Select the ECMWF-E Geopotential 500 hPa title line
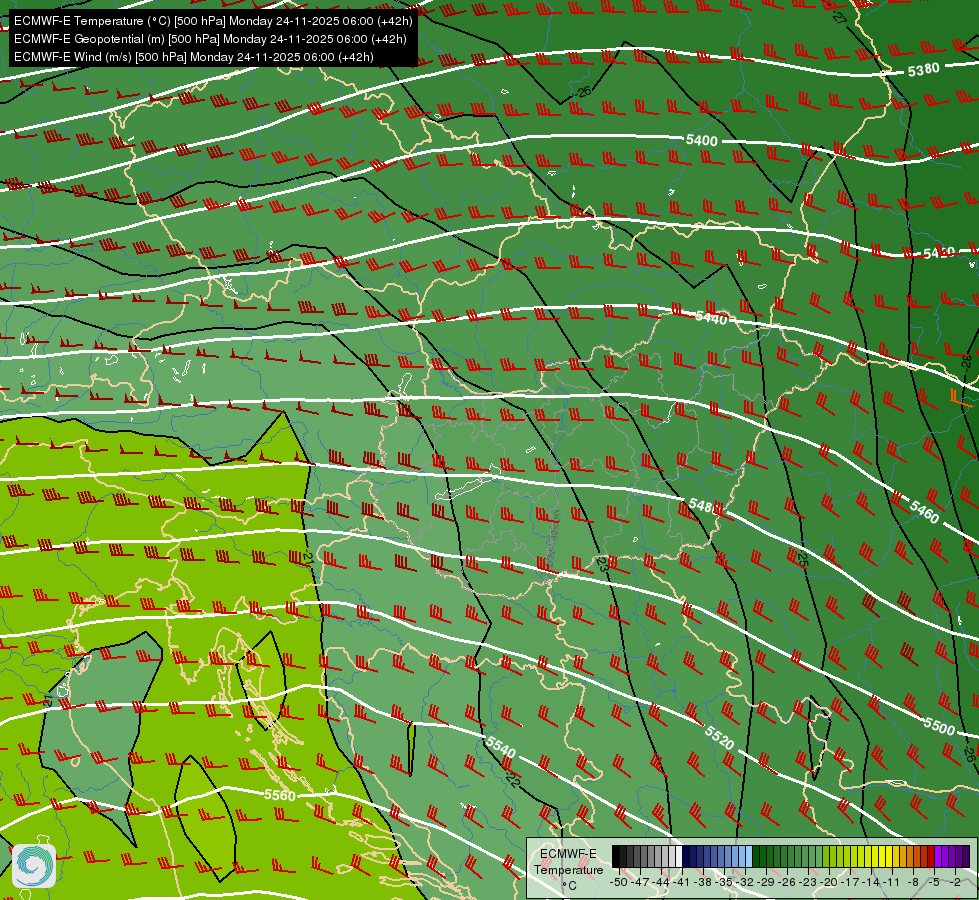979x900 pixels. pyautogui.click(x=210, y=39)
